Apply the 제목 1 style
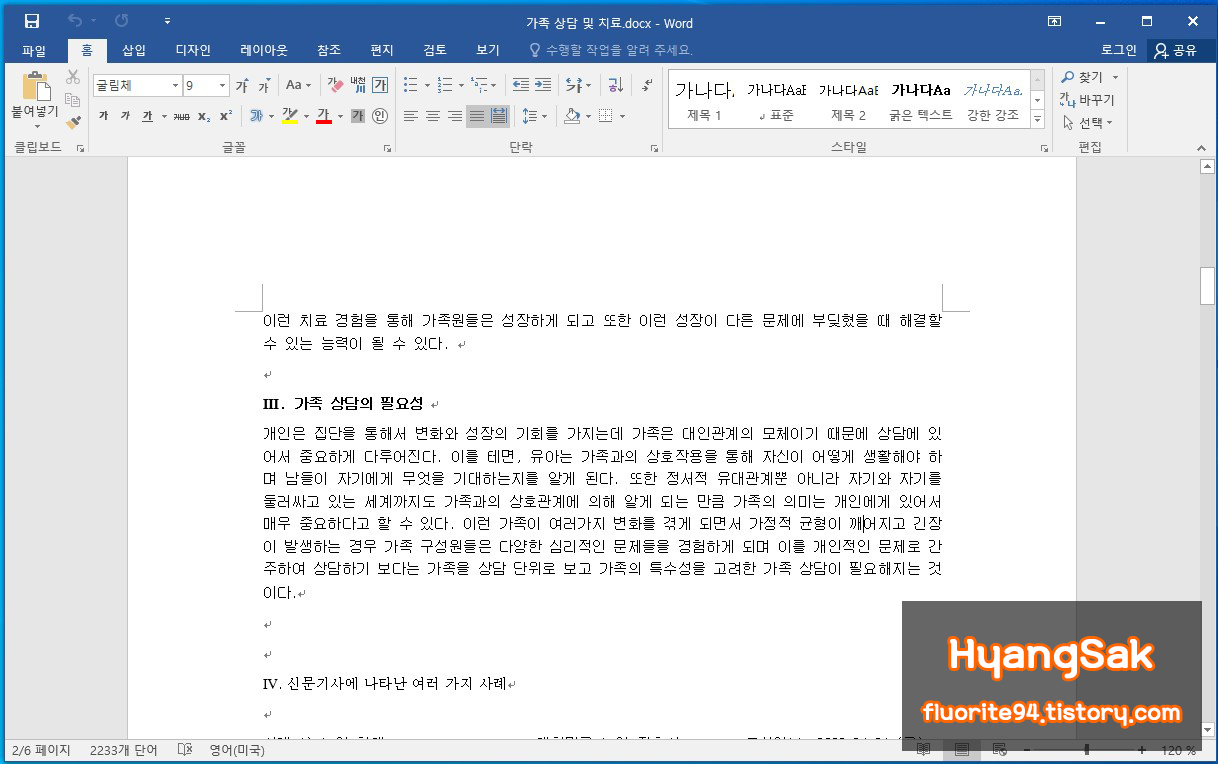Viewport: 1218px width, 764px height. tap(705, 101)
